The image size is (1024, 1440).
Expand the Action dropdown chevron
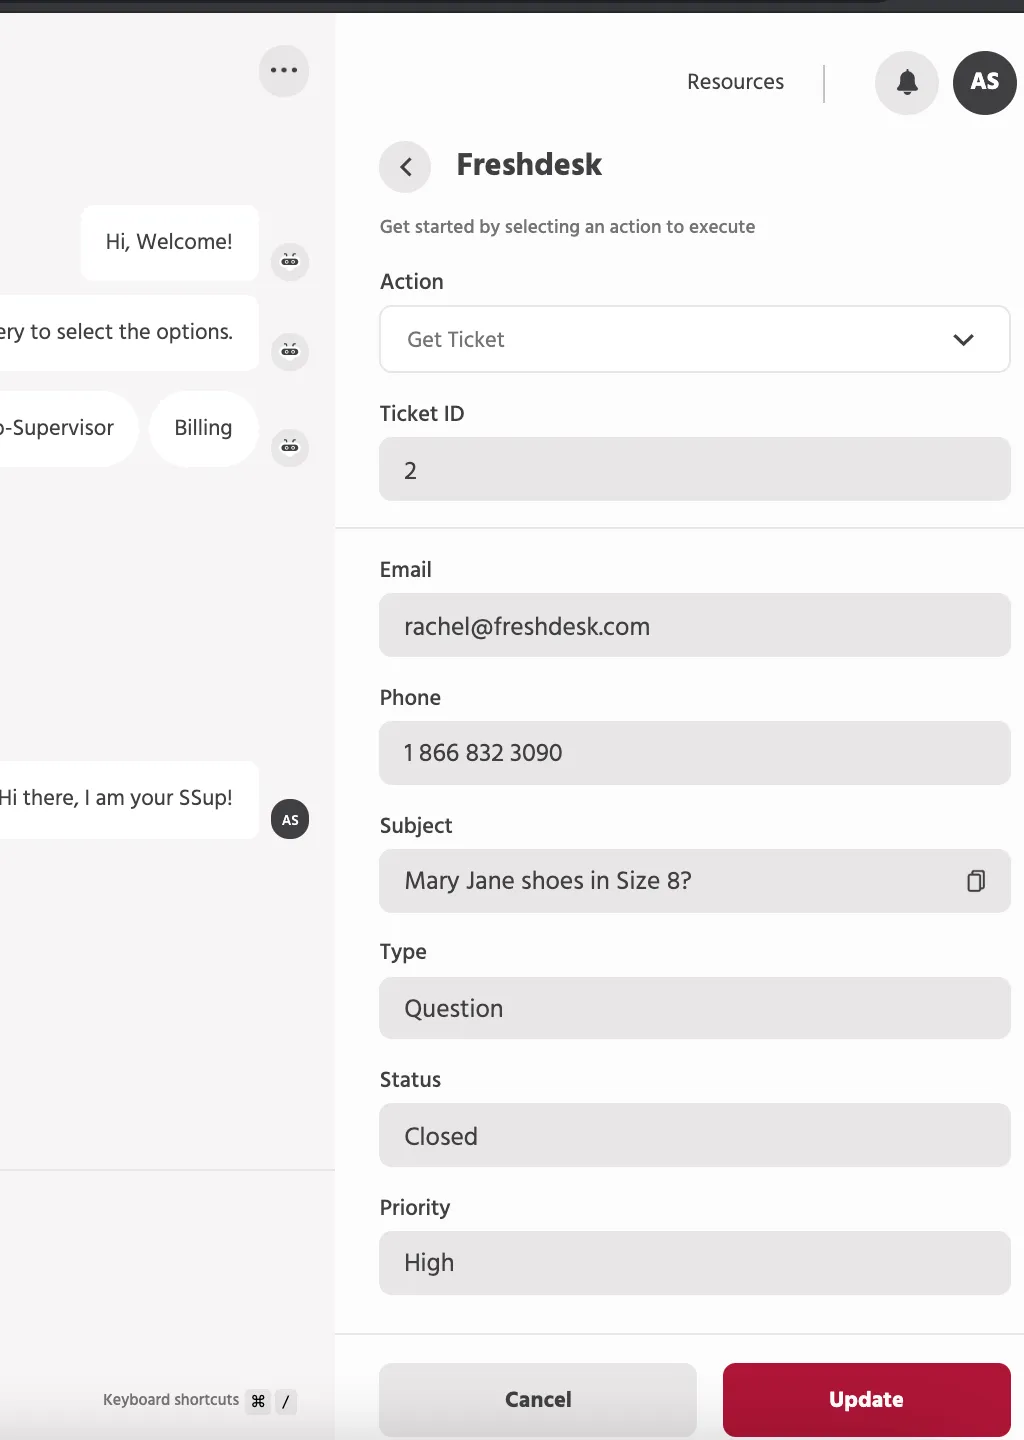click(963, 340)
